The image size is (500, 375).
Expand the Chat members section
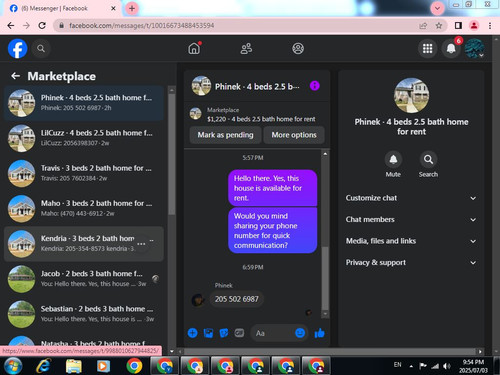point(411,219)
